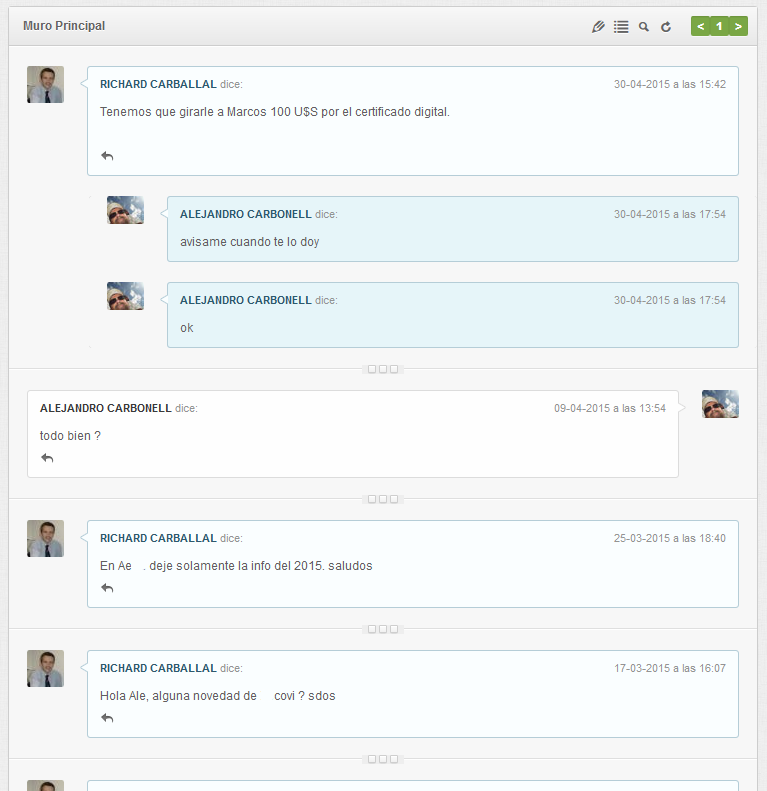
Task: Click the separator dots below 'todo bien ?' post
Action: [383, 499]
